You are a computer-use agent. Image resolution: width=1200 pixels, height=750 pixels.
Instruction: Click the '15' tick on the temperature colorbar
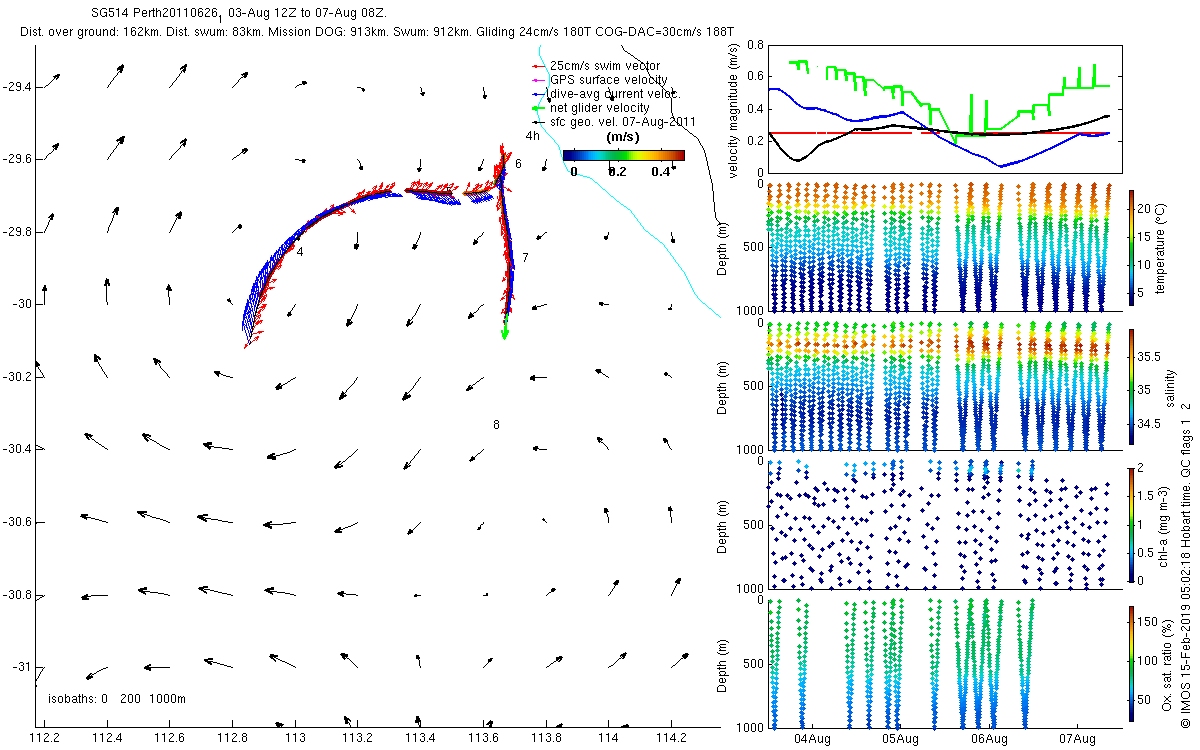click(x=1145, y=236)
